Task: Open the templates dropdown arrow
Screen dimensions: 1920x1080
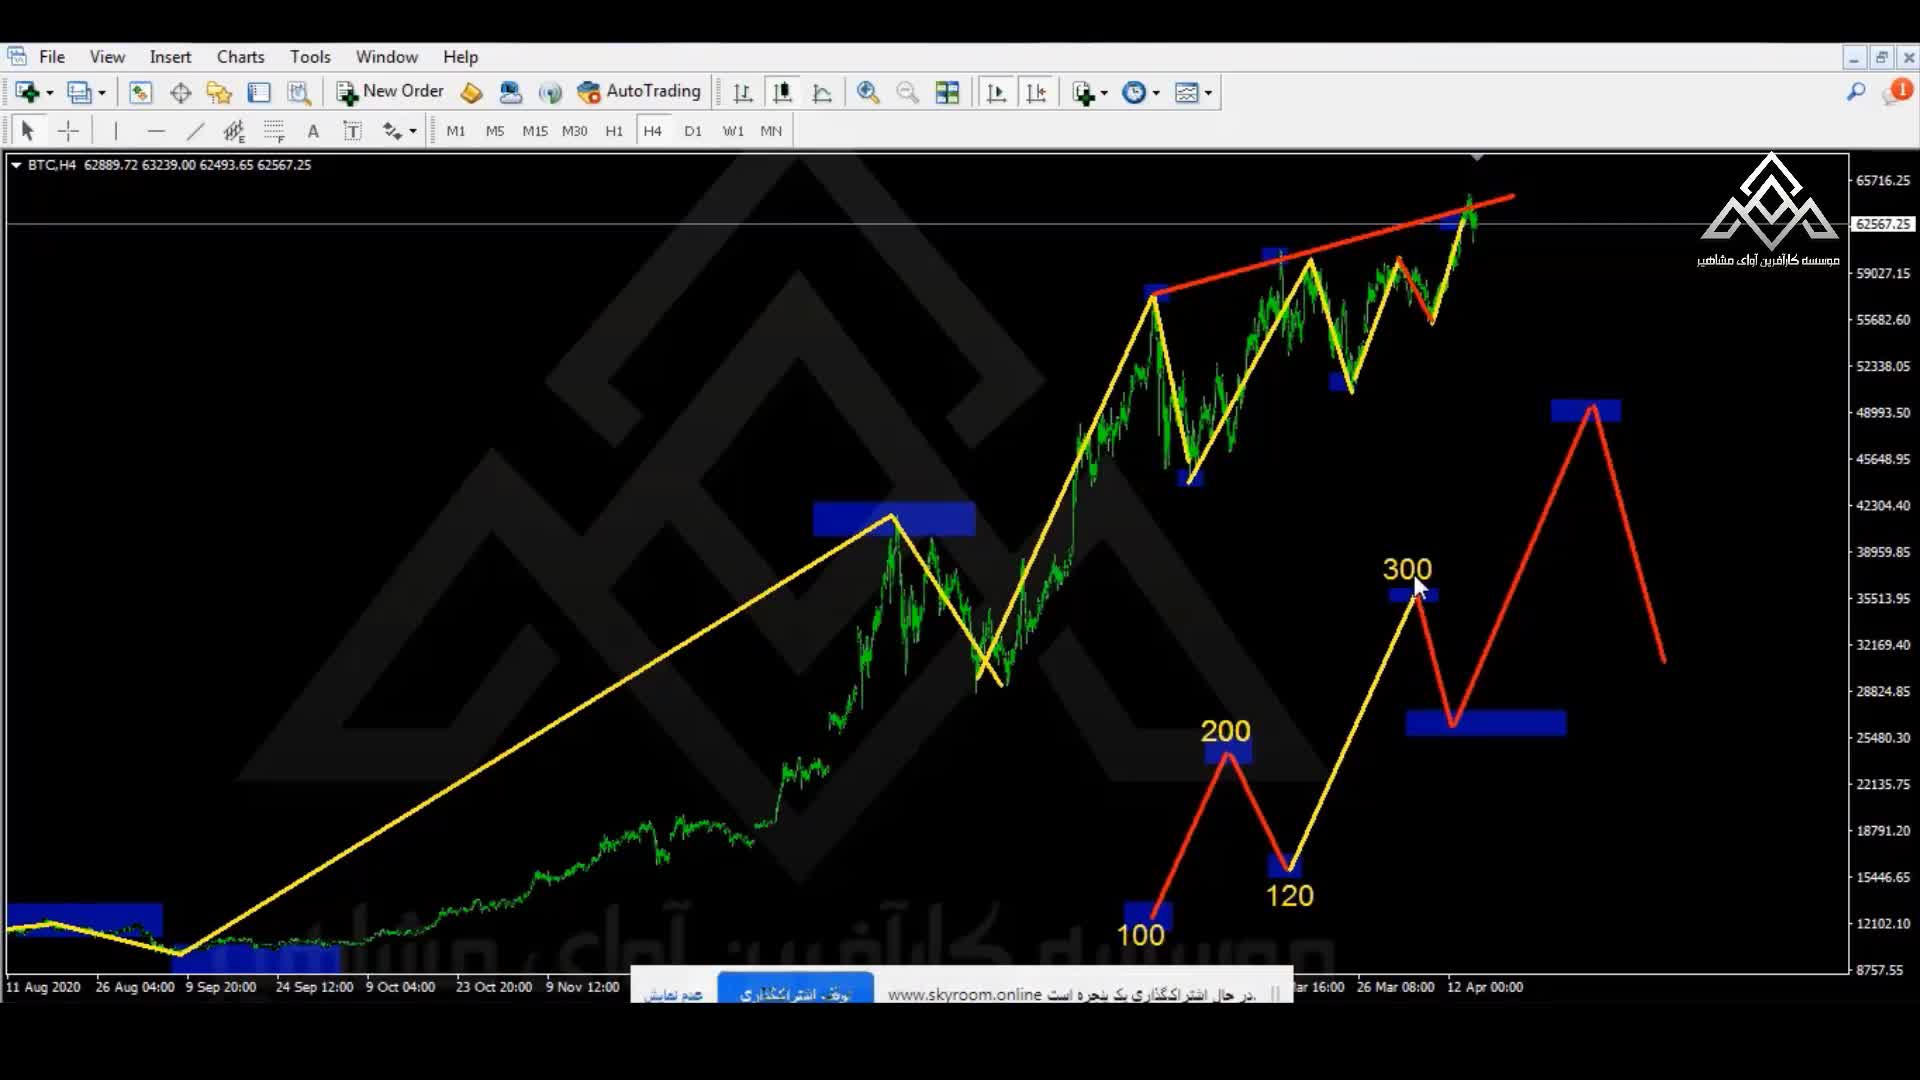Action: click(1208, 93)
